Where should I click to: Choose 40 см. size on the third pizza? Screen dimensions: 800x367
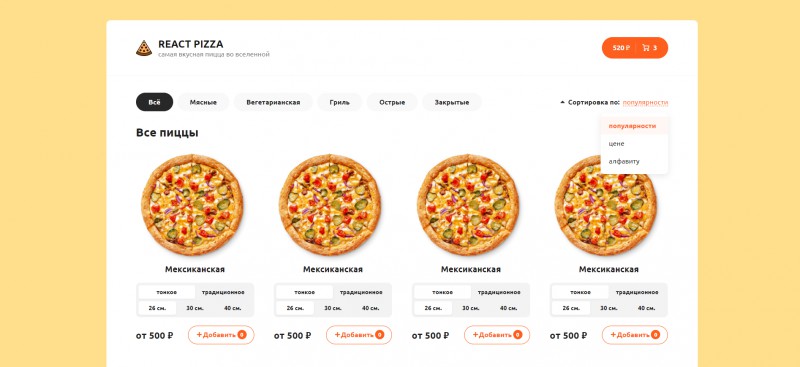point(508,308)
